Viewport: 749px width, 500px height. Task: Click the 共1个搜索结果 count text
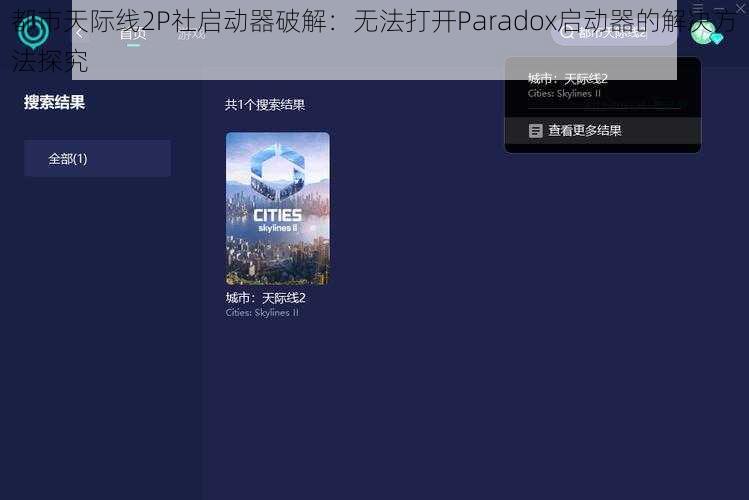tap(265, 105)
